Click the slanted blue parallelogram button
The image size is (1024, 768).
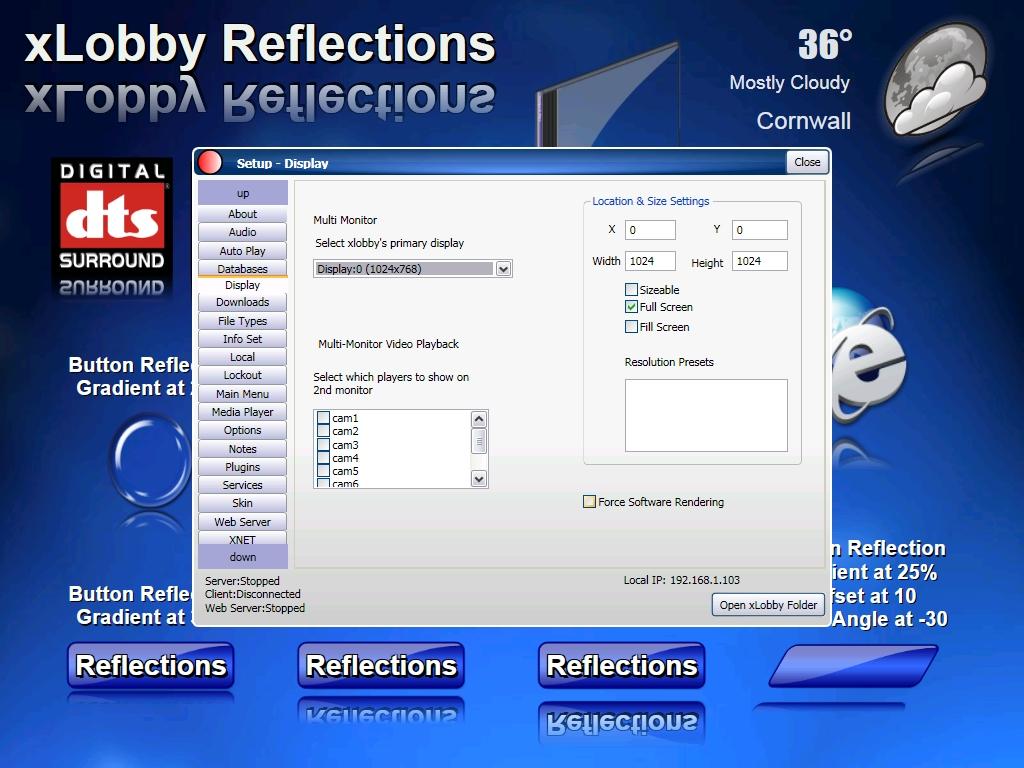pyautogui.click(x=853, y=666)
